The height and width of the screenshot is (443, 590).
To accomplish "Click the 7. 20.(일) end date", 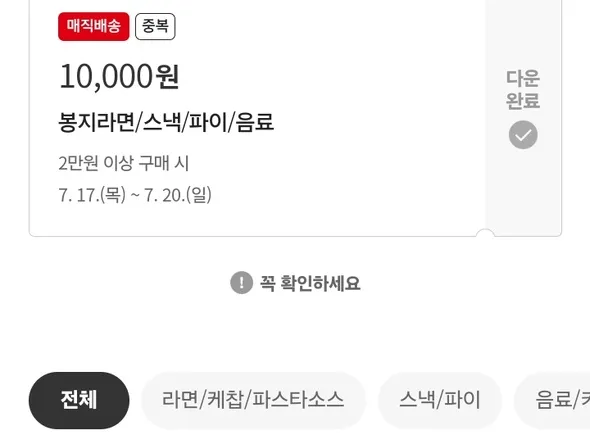I will (x=178, y=195).
